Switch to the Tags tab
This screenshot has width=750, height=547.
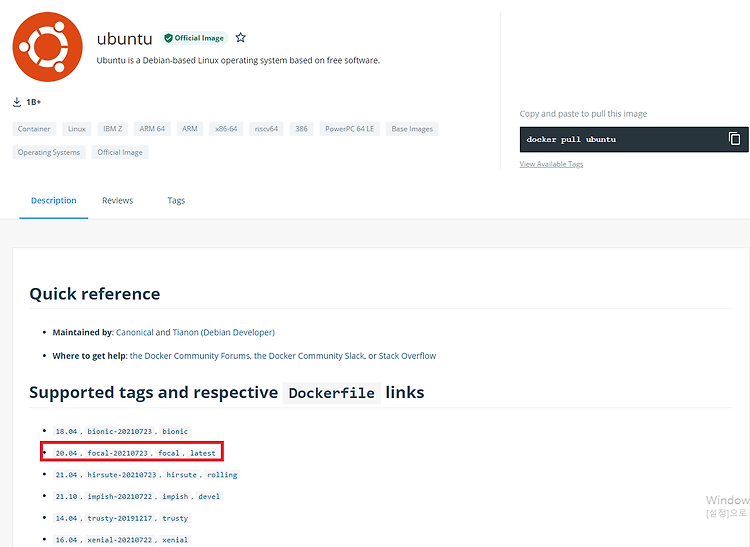pos(176,200)
